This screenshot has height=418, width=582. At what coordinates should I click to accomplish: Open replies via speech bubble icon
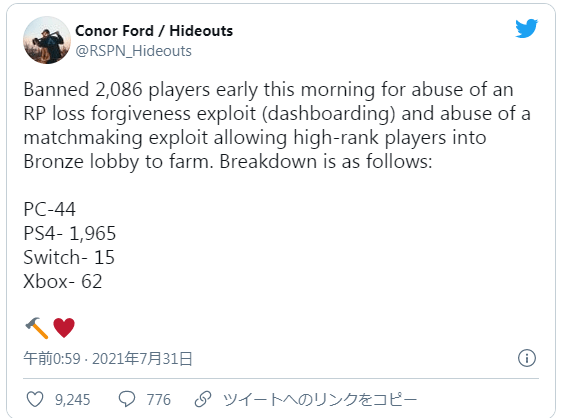pyautogui.click(x=127, y=399)
